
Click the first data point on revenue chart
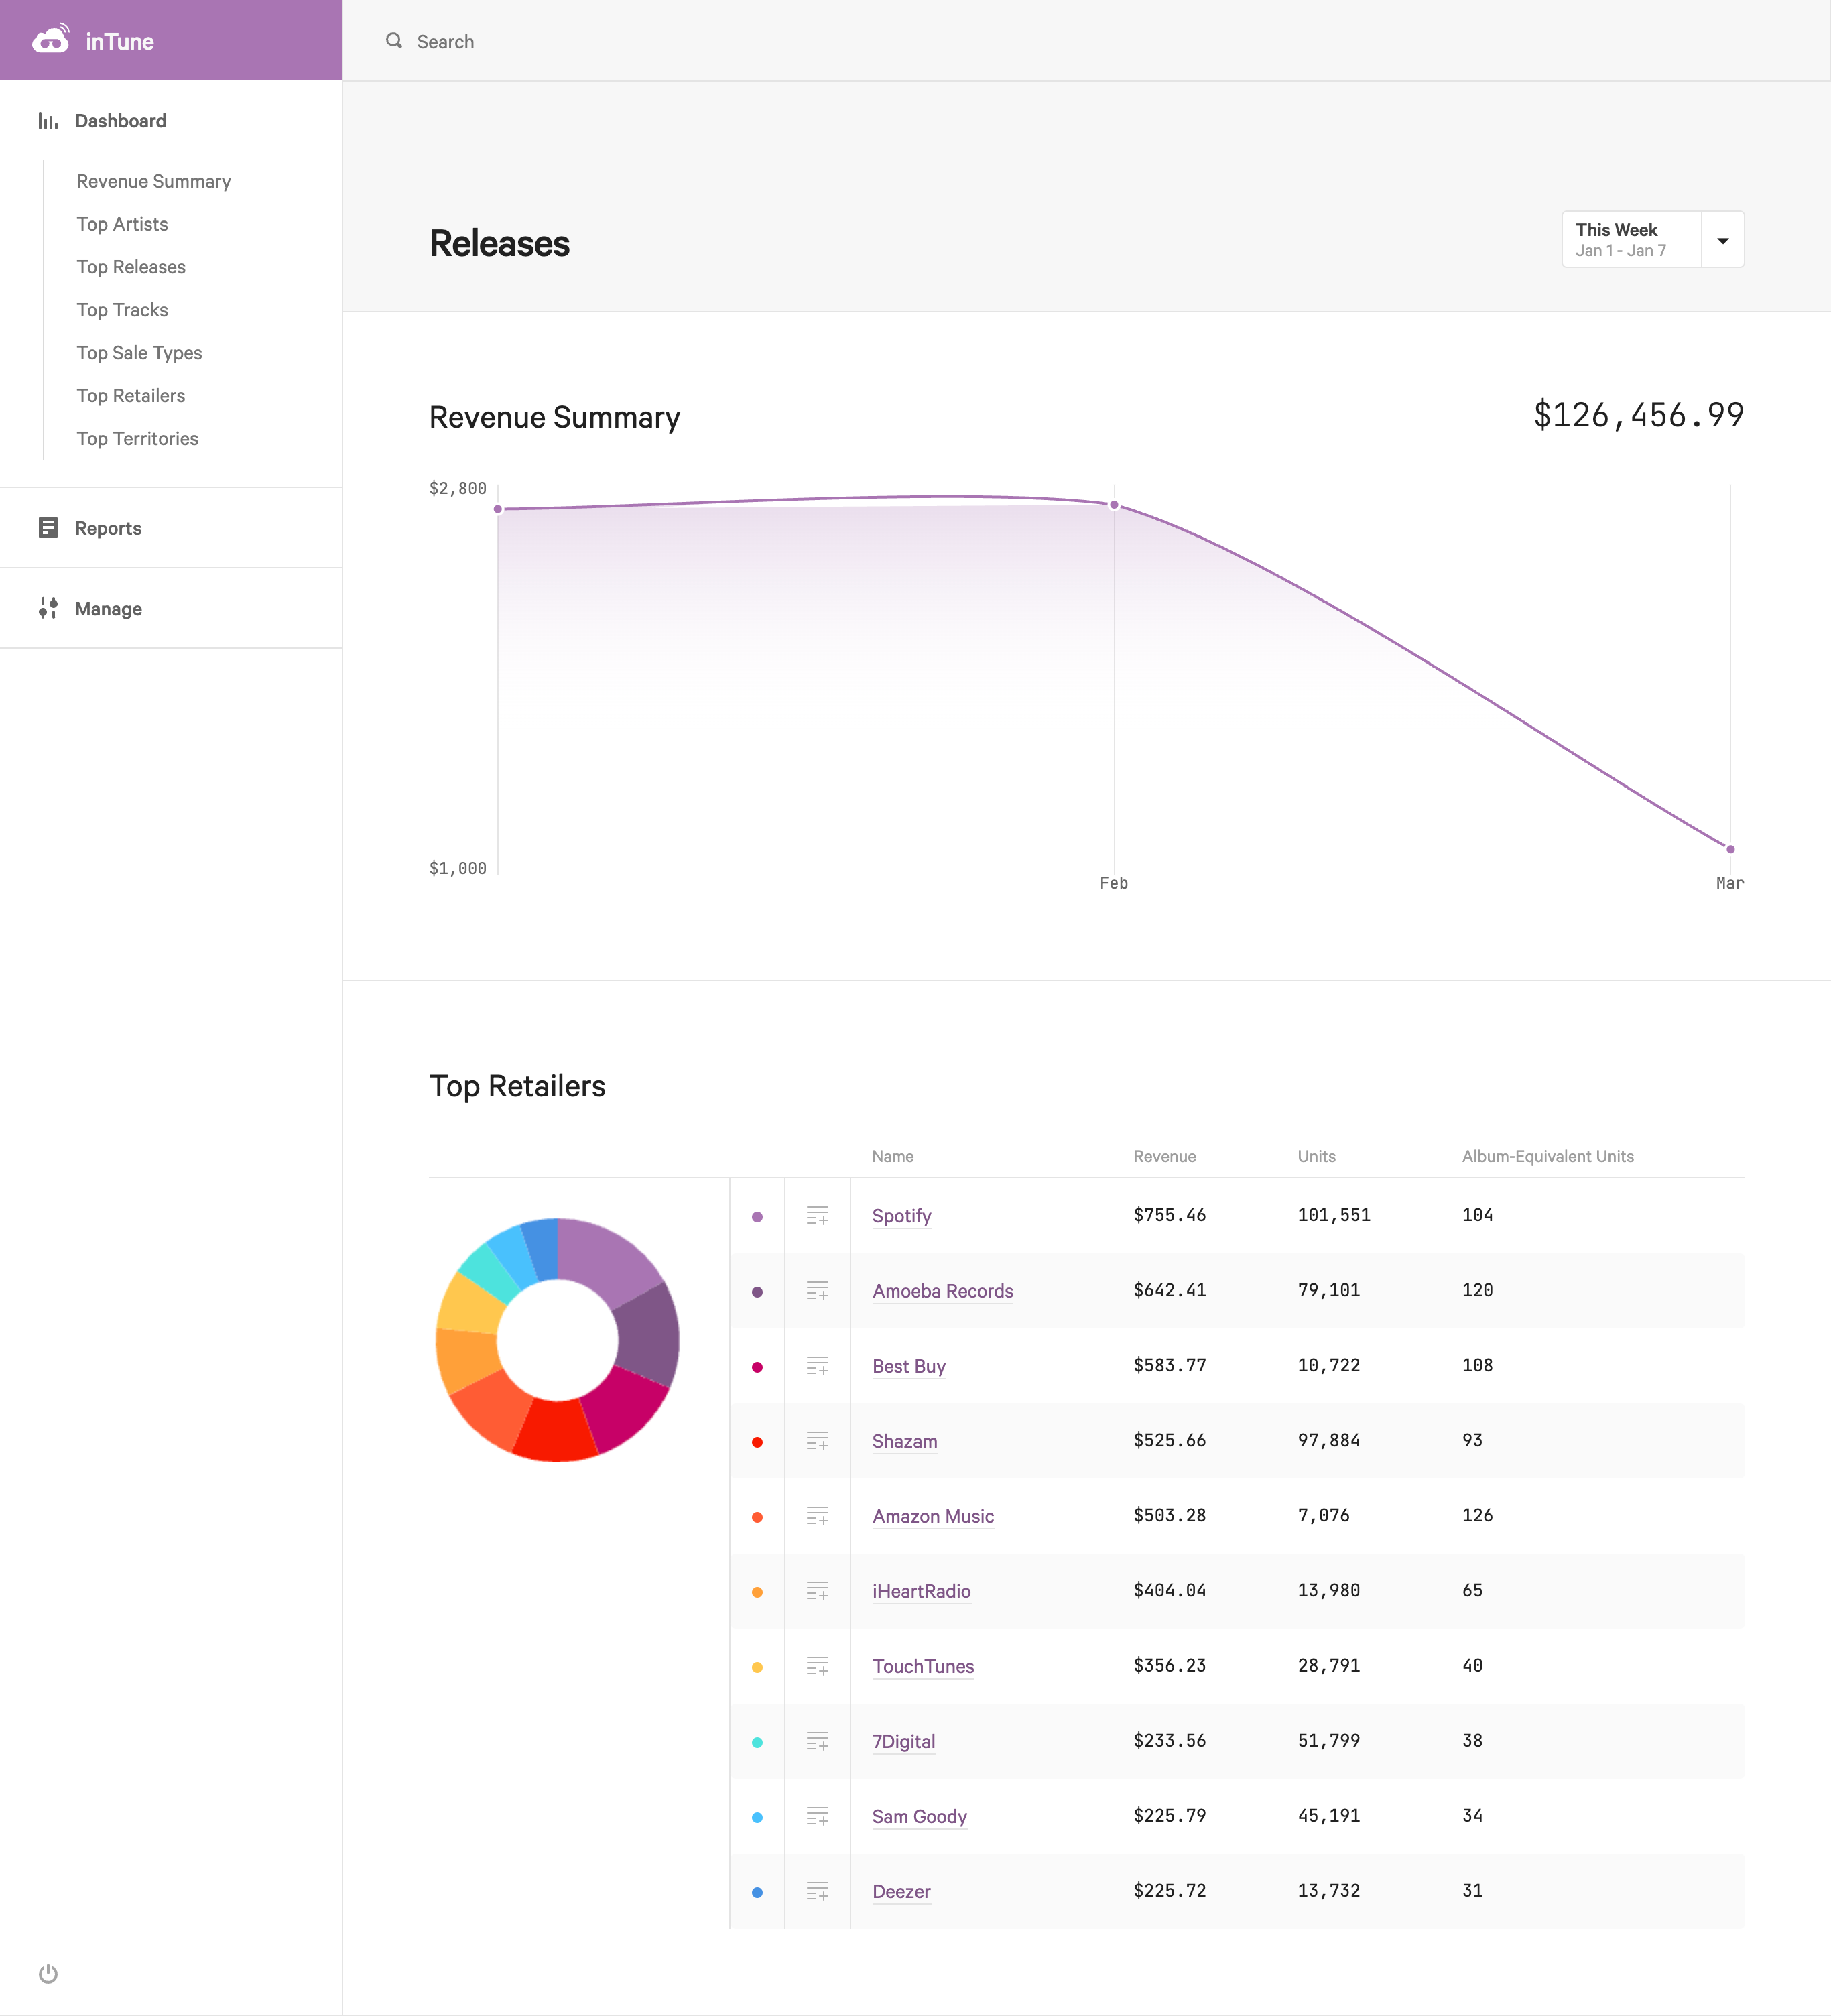[x=498, y=509]
